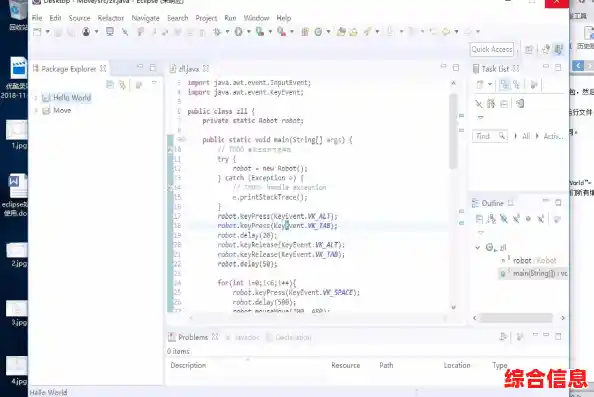Image resolution: width=594 pixels, height=397 pixels.
Task: Click the New Task icon in Task List
Action: pyautogui.click(x=480, y=84)
